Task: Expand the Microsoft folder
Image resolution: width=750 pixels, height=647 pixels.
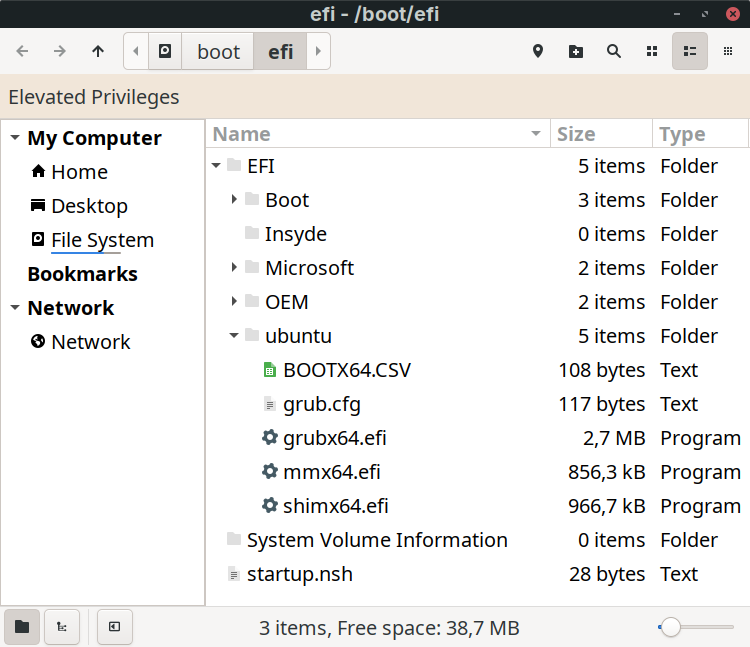Action: pos(234,268)
